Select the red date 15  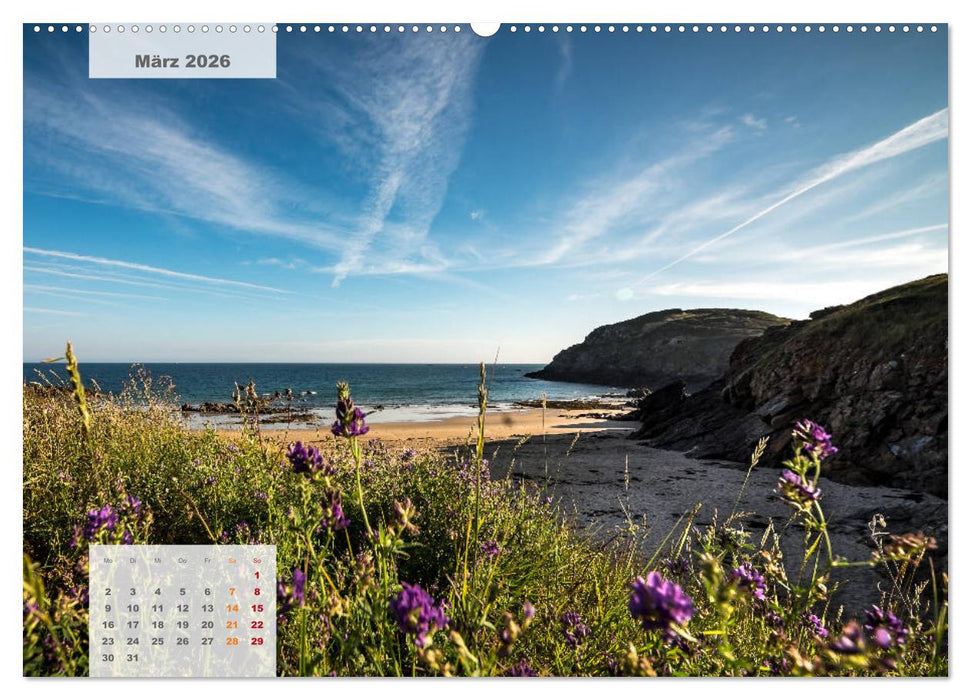258,608
